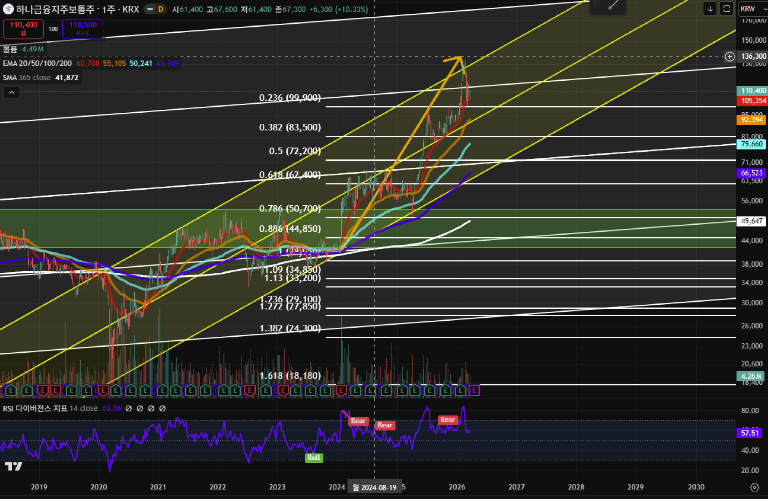Viewport: 768px width, 499px height.
Task: Click the purple 66,523 axis label
Action: (751, 173)
